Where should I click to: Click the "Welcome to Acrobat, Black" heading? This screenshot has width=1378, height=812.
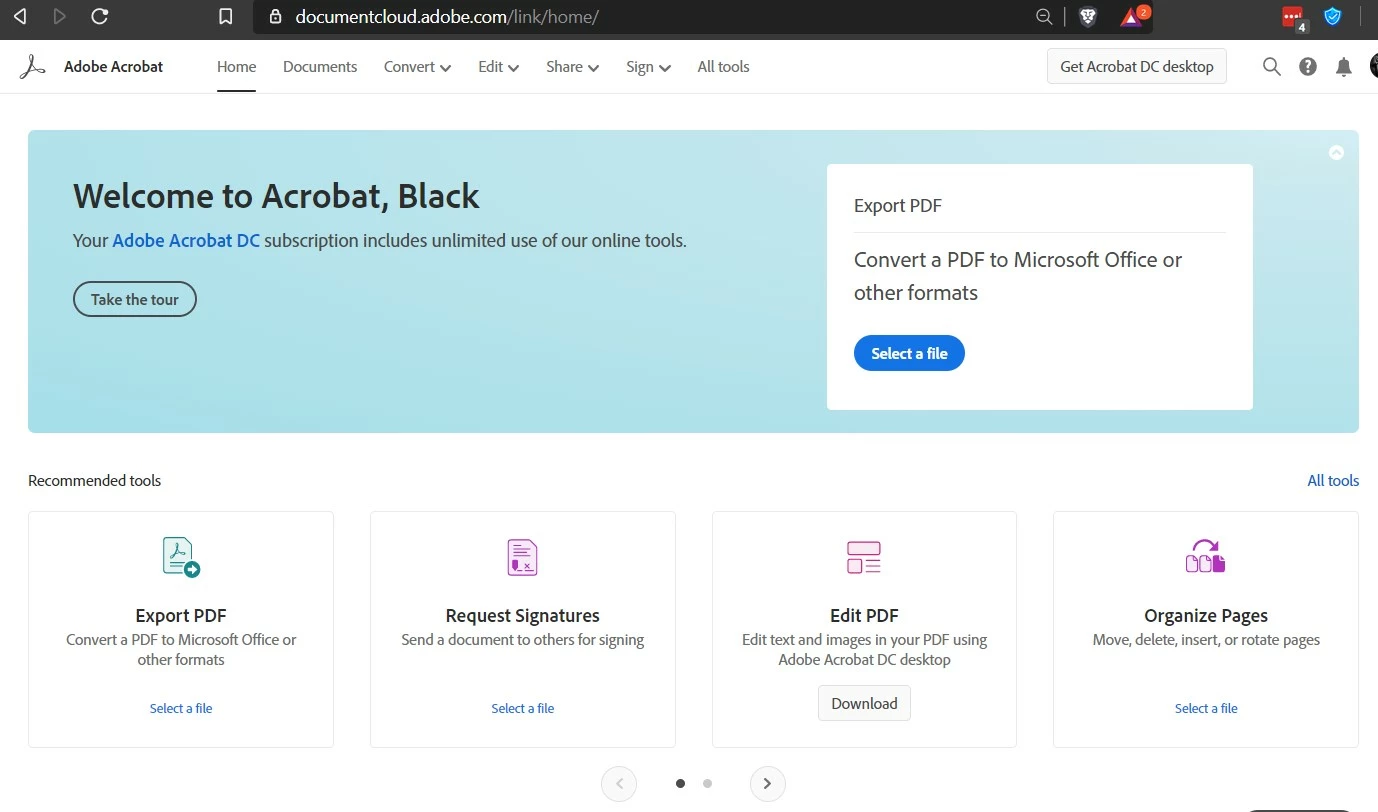pyautogui.click(x=276, y=196)
